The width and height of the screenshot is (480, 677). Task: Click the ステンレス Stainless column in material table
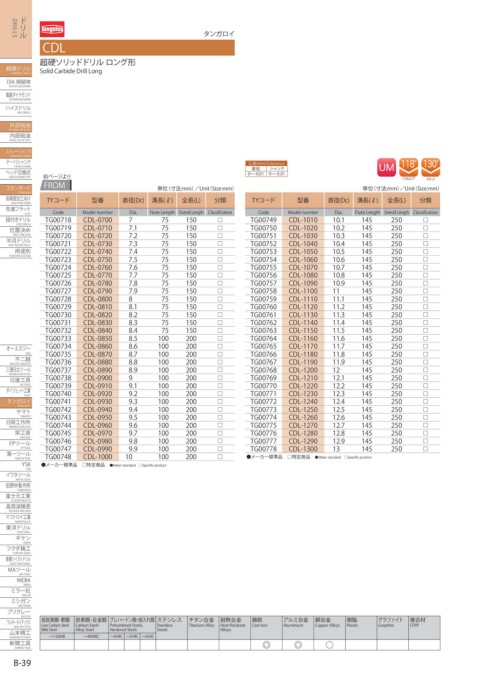[x=171, y=633]
